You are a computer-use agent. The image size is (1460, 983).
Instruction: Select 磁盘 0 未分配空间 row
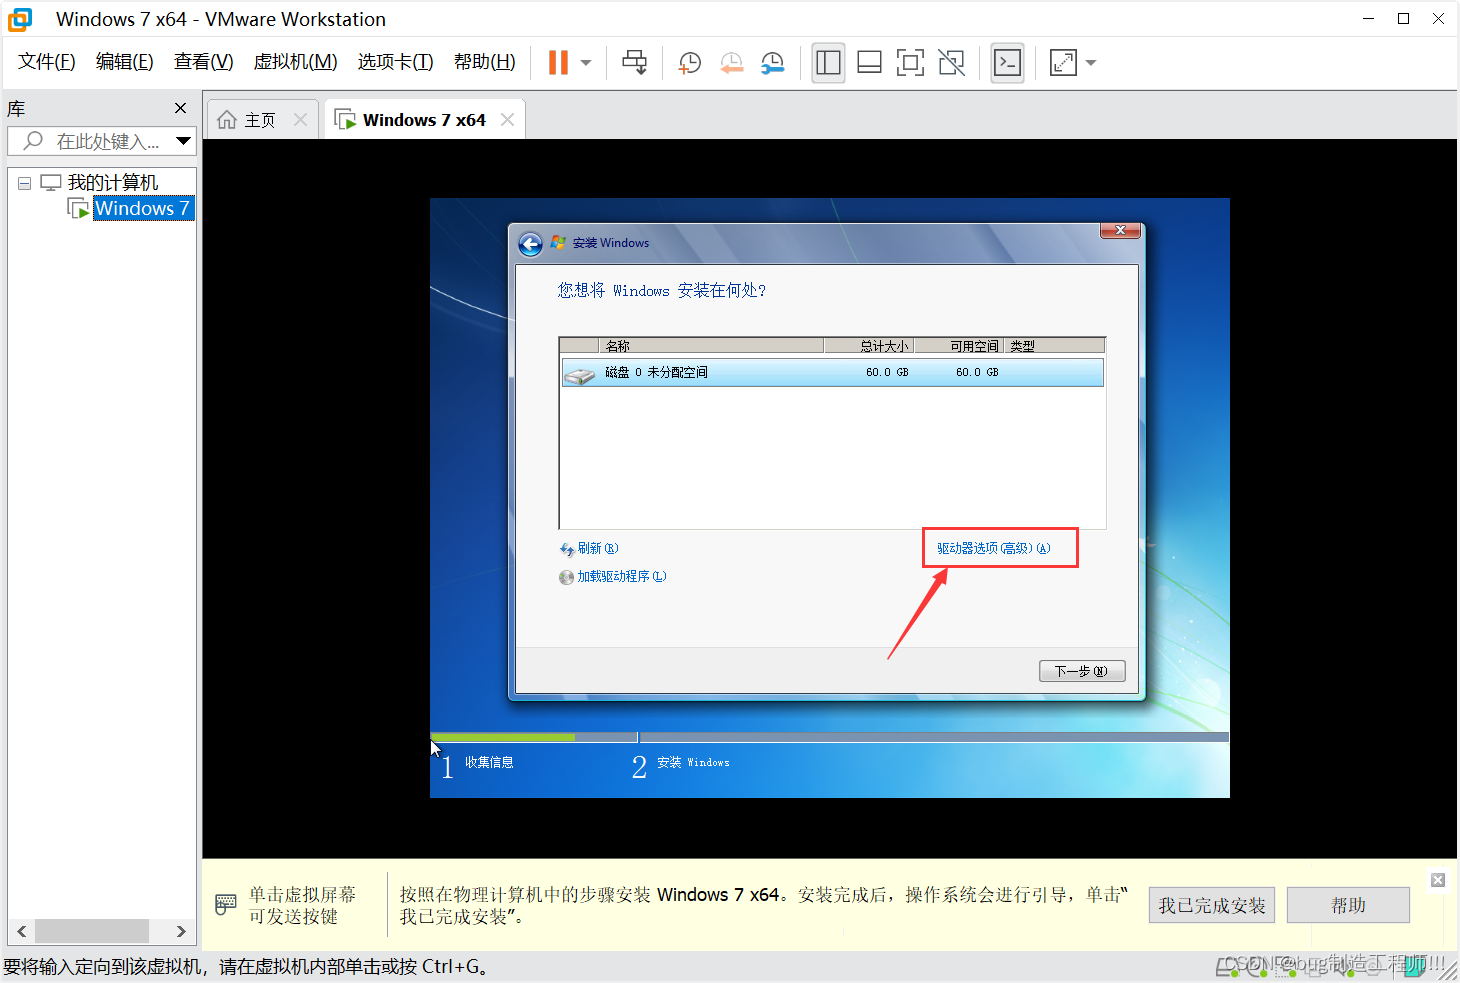click(832, 372)
